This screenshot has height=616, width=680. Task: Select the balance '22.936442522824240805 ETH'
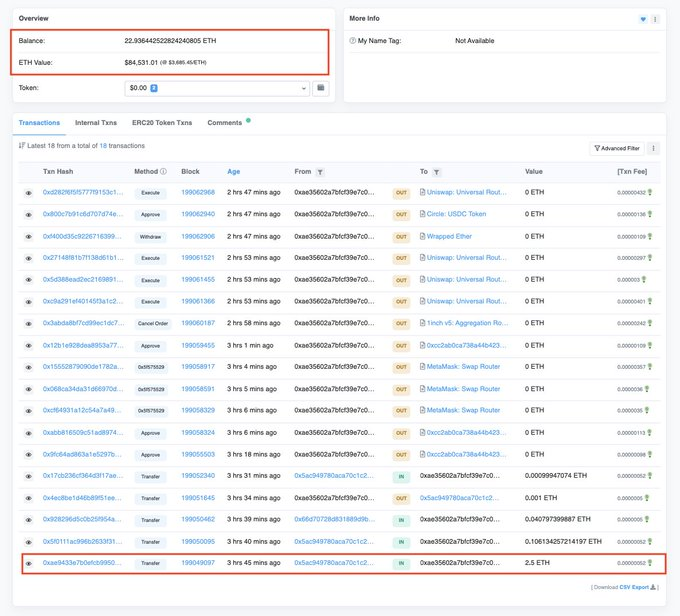[170, 41]
